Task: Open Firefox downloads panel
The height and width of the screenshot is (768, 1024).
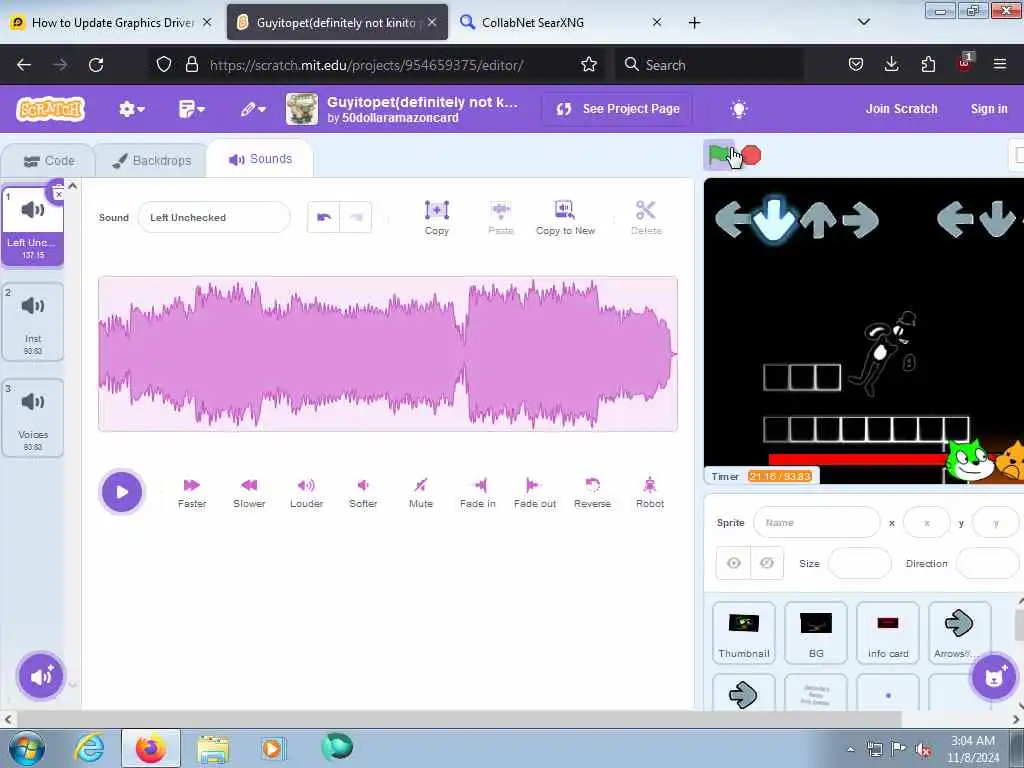Action: coord(891,65)
